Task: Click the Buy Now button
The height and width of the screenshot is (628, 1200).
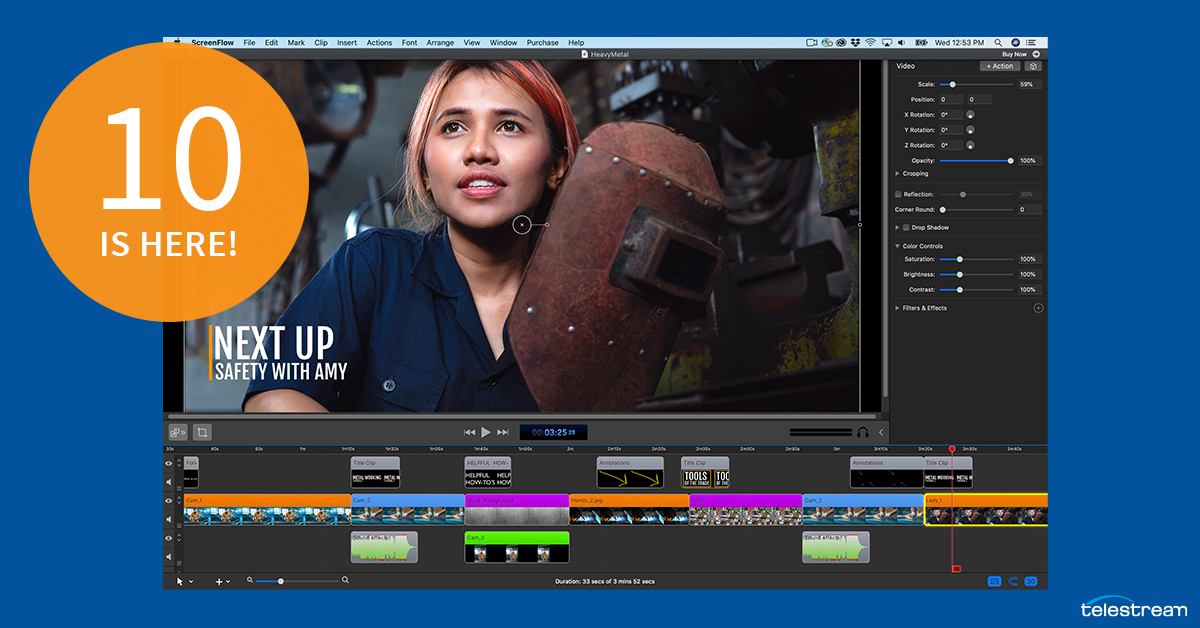Action: 1014,54
